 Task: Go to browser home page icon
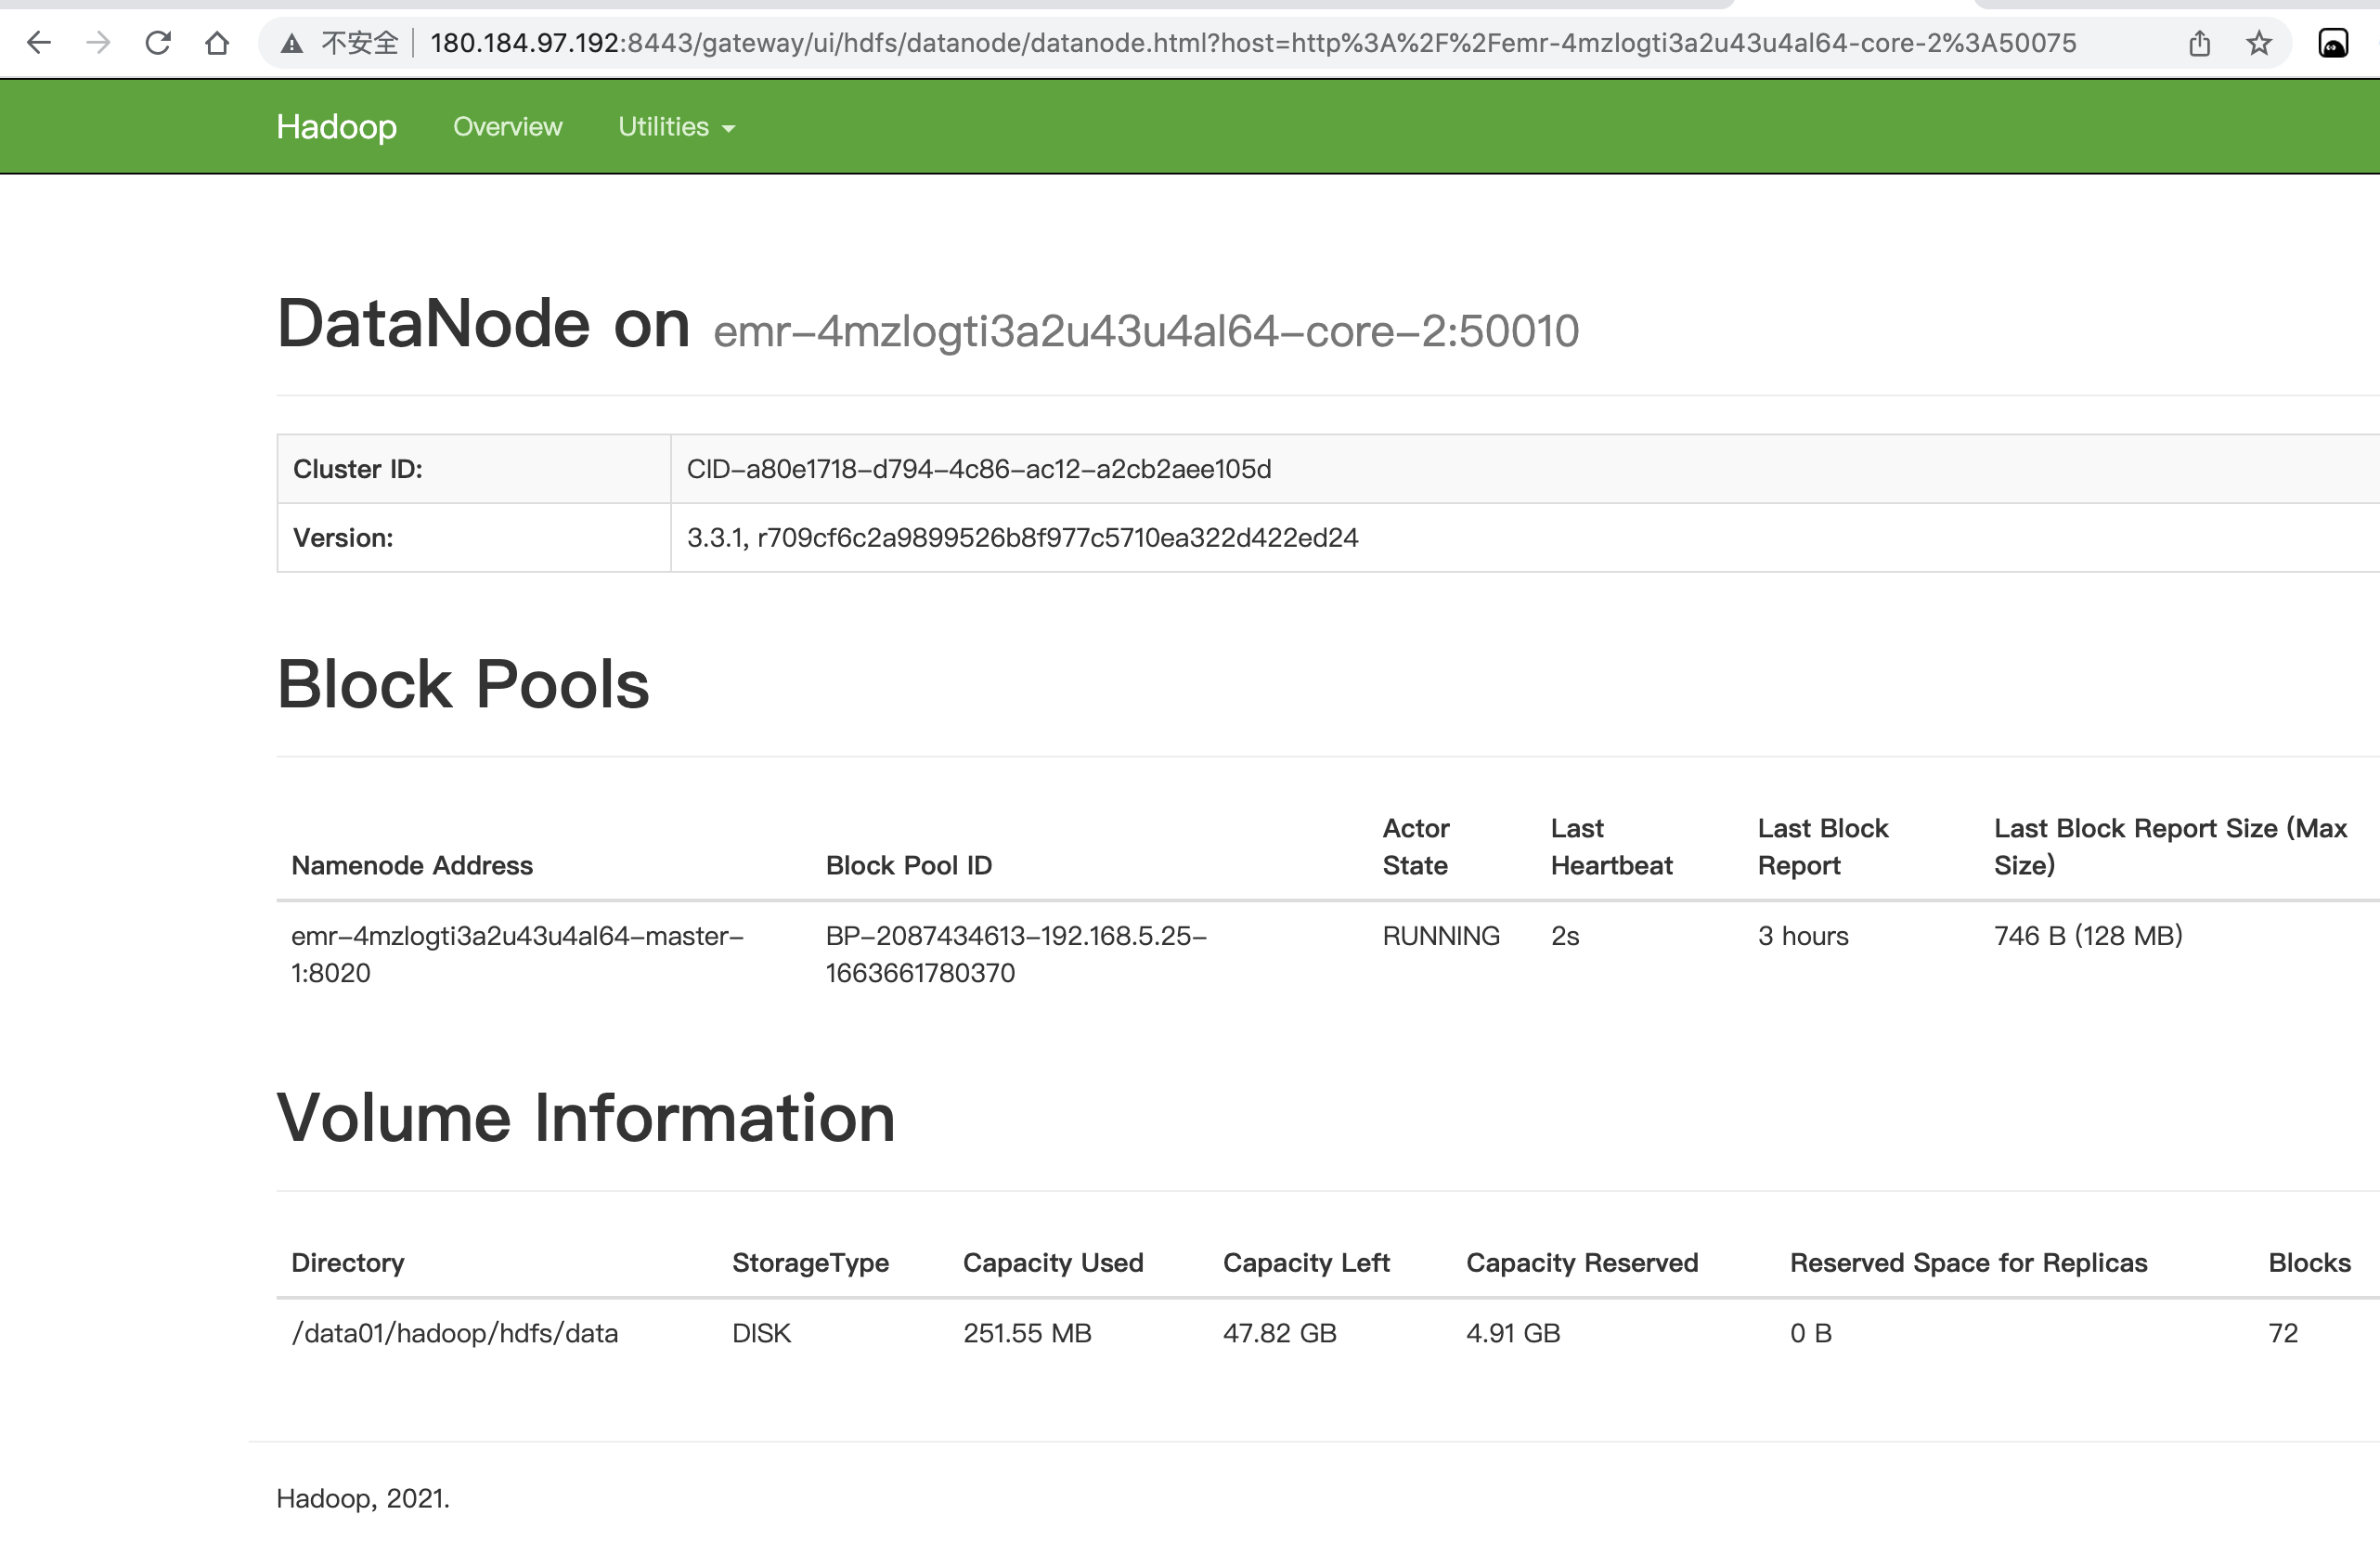coord(217,43)
